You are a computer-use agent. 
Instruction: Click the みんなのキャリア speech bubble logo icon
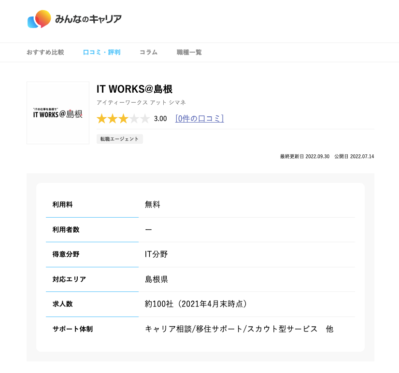pos(39,19)
